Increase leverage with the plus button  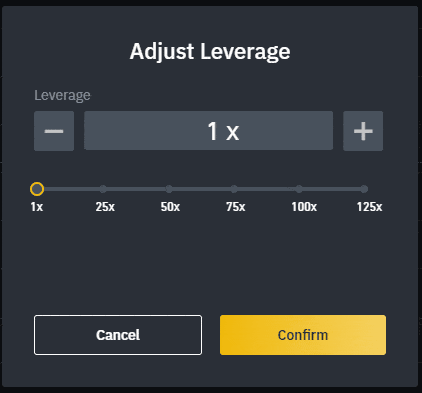point(363,131)
